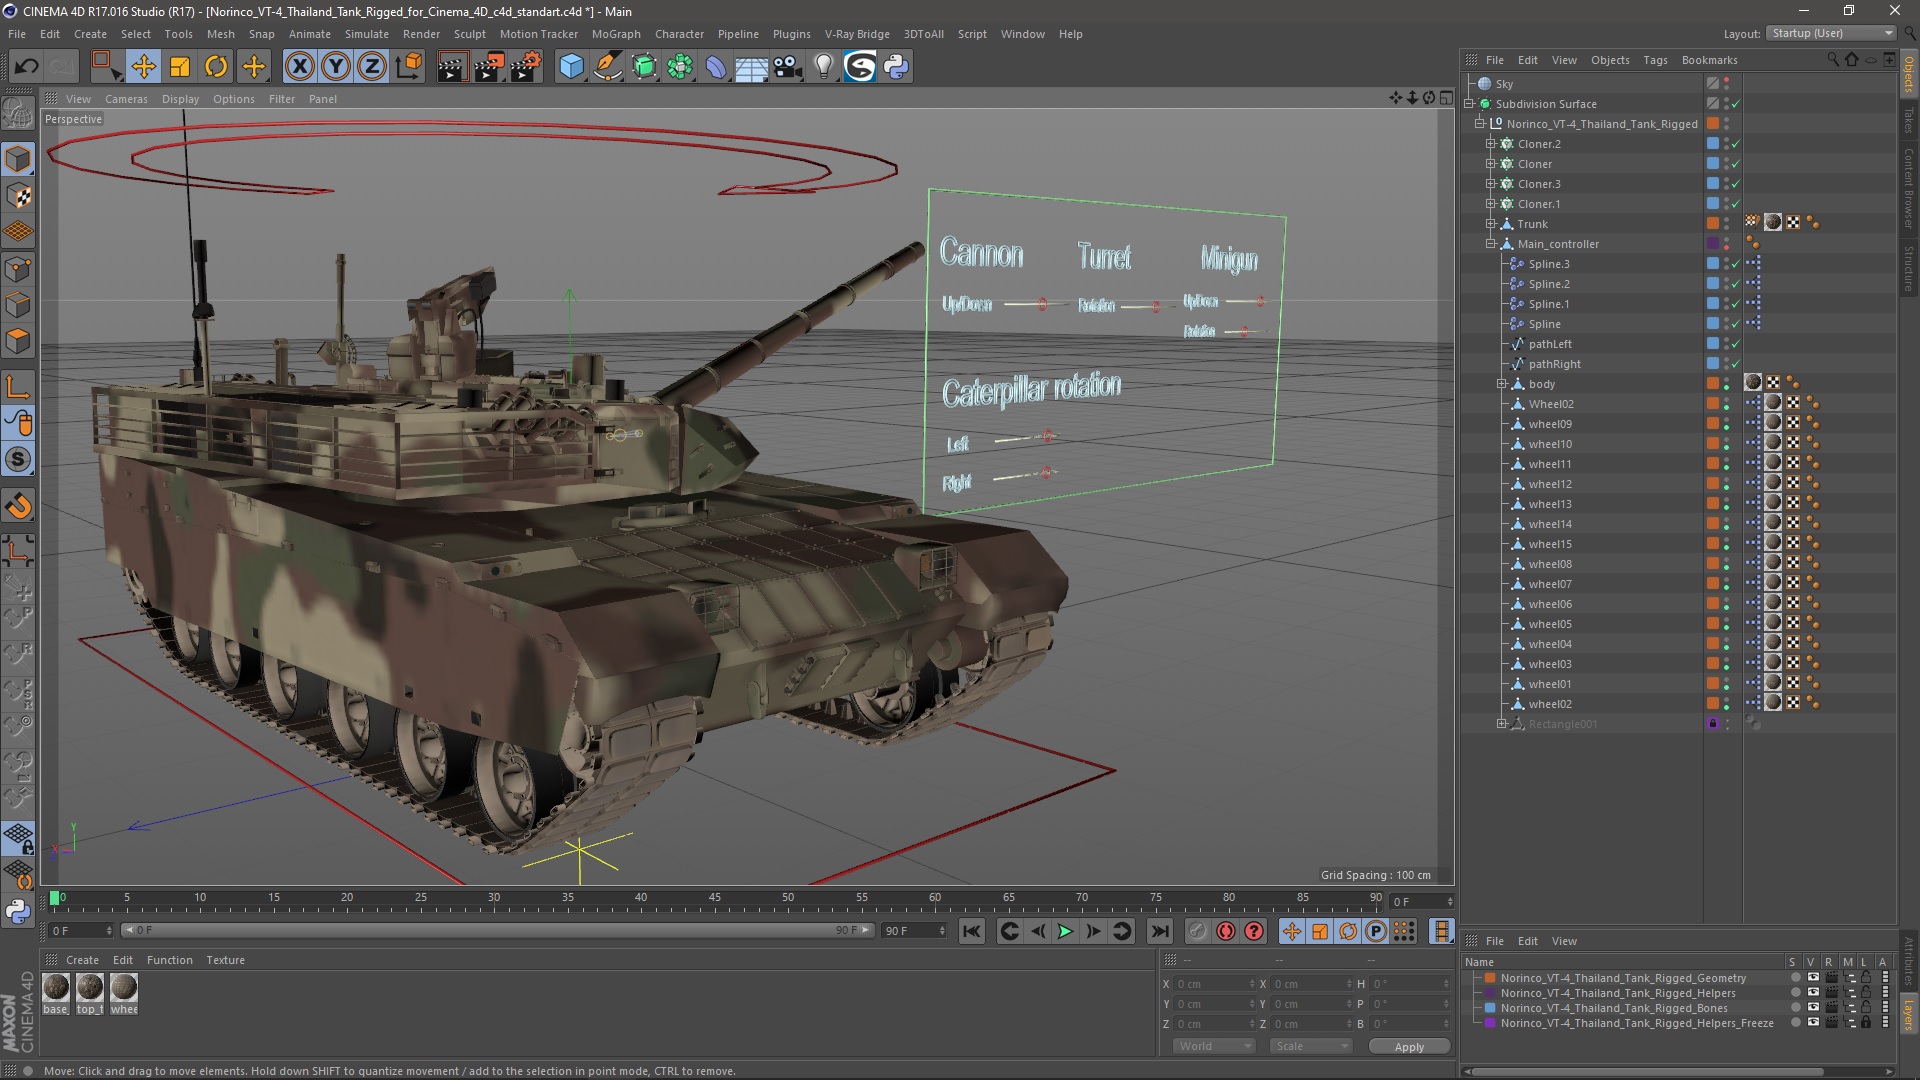This screenshot has height=1080, width=1920.
Task: Open the World coordinate dropdown
Action: [x=1214, y=1046]
